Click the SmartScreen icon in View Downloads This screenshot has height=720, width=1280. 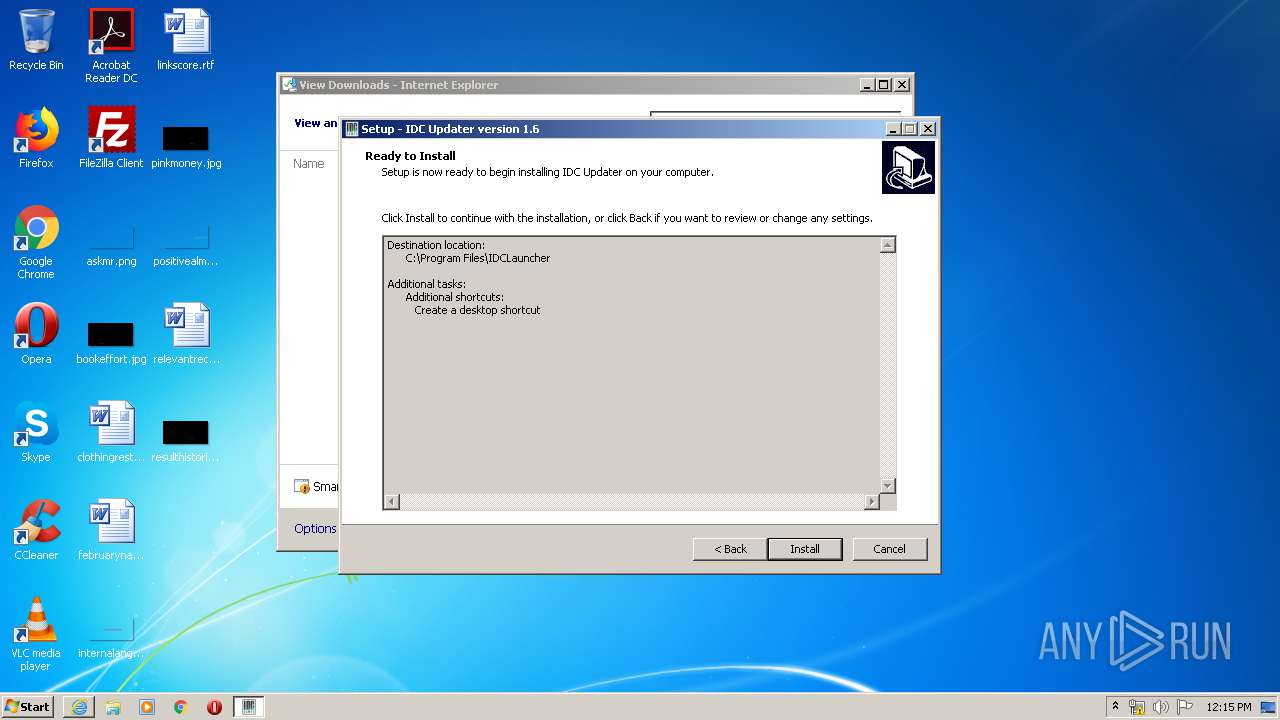302,487
